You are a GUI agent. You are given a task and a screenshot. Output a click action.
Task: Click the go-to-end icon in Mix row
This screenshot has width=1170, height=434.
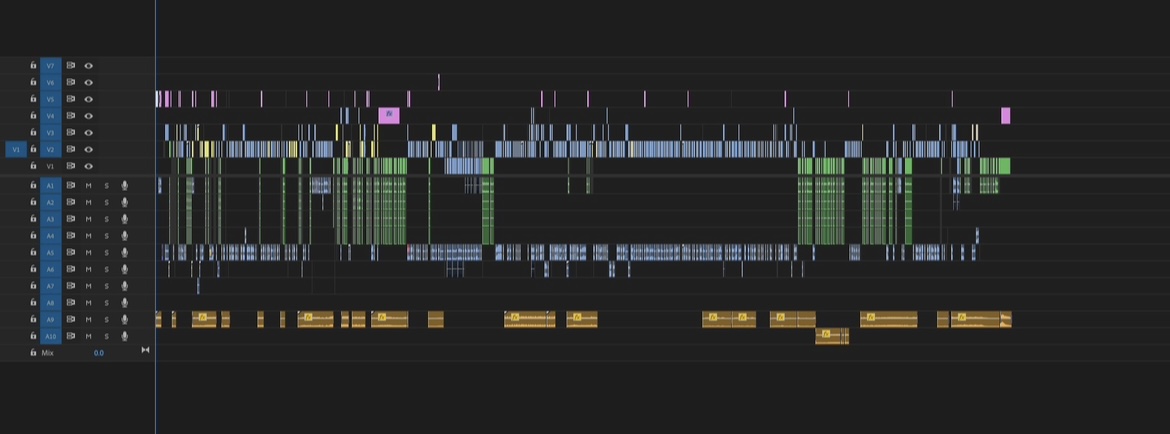[145, 350]
